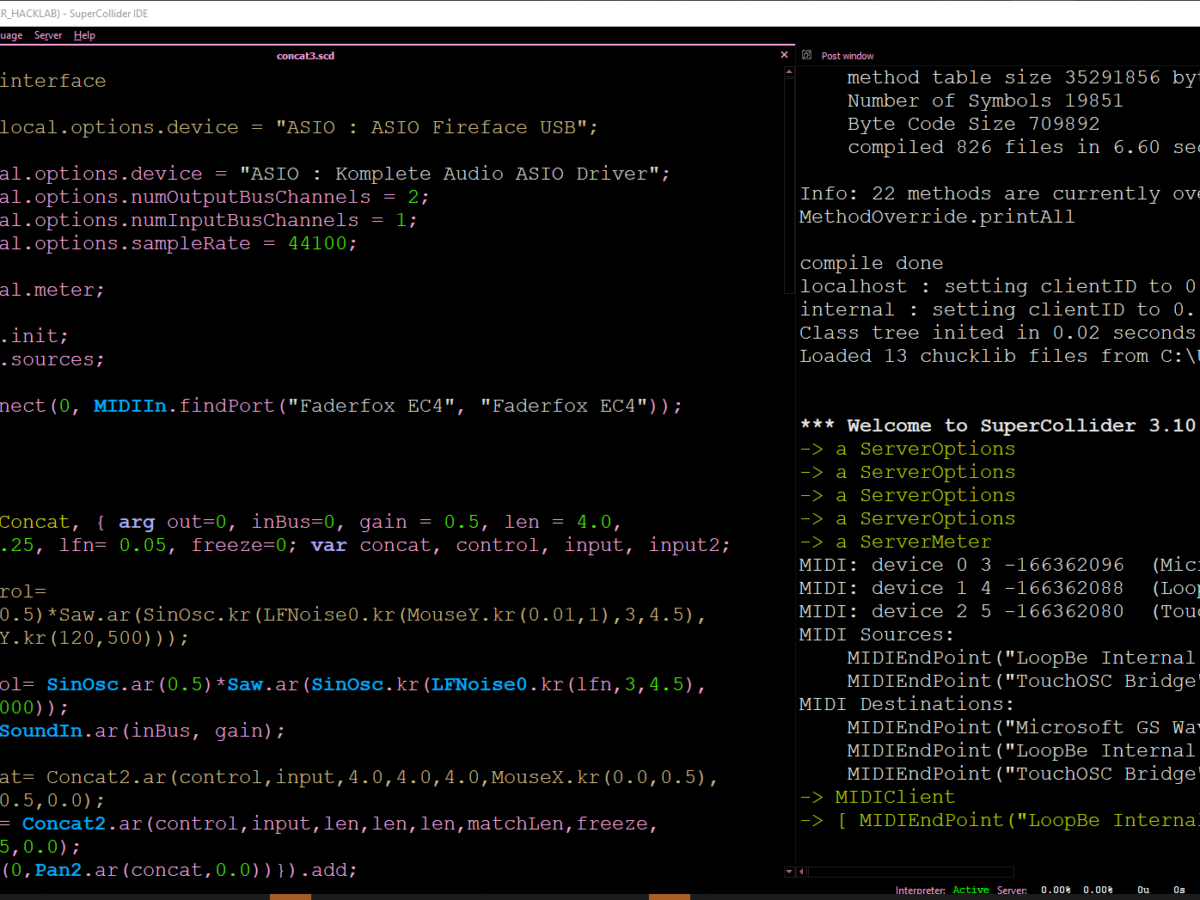Close the concat3.scd tab
The width and height of the screenshot is (1200, 900).
coord(783,56)
